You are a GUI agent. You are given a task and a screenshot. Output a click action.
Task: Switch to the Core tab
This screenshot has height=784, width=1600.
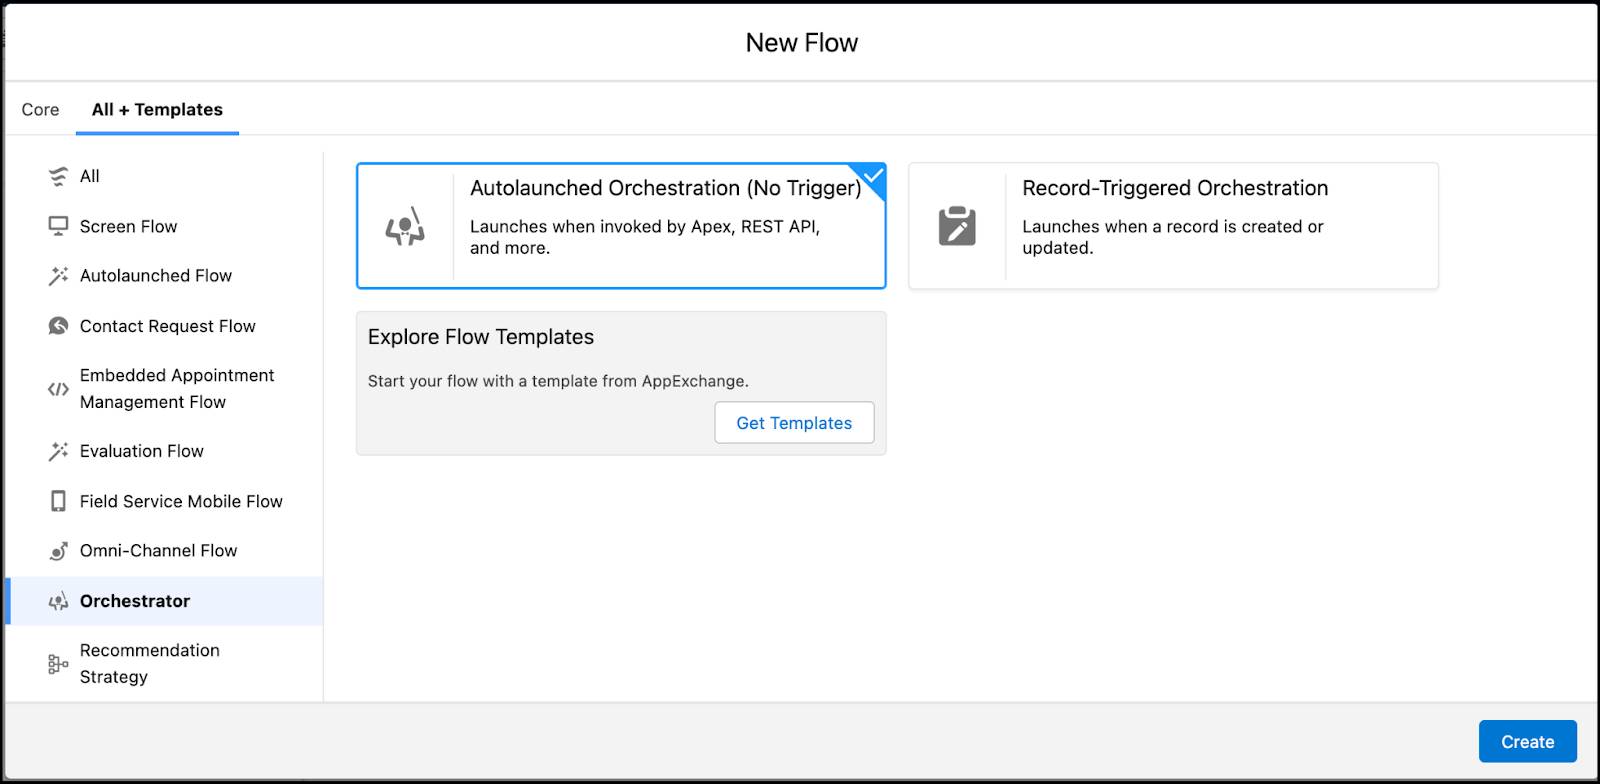39,109
